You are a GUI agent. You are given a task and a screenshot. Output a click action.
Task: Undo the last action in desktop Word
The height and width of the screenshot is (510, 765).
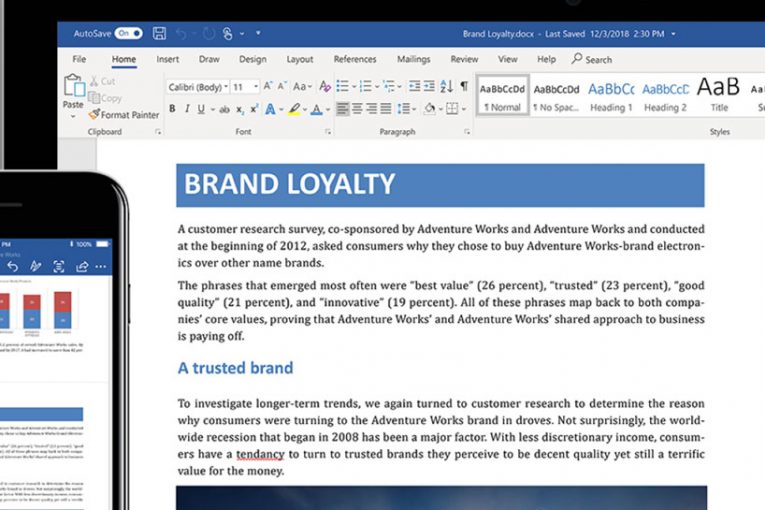181,34
